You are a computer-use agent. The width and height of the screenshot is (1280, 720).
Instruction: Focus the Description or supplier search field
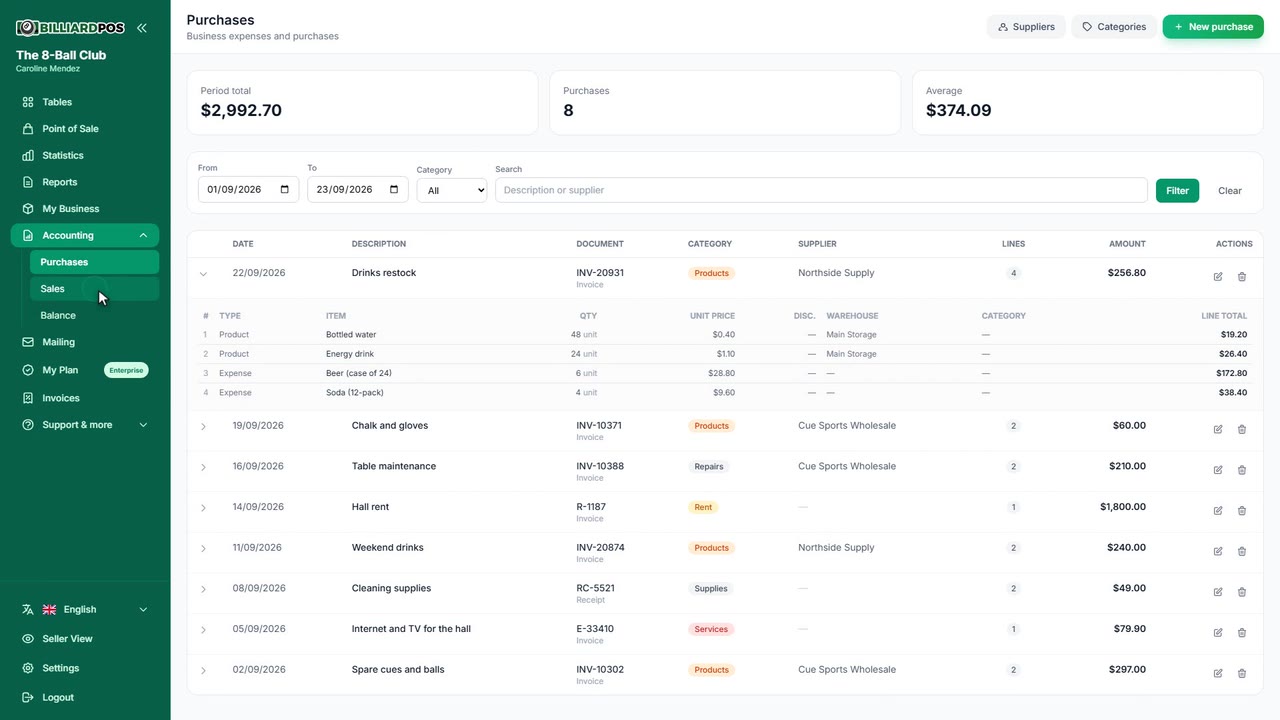pyautogui.click(x=821, y=190)
